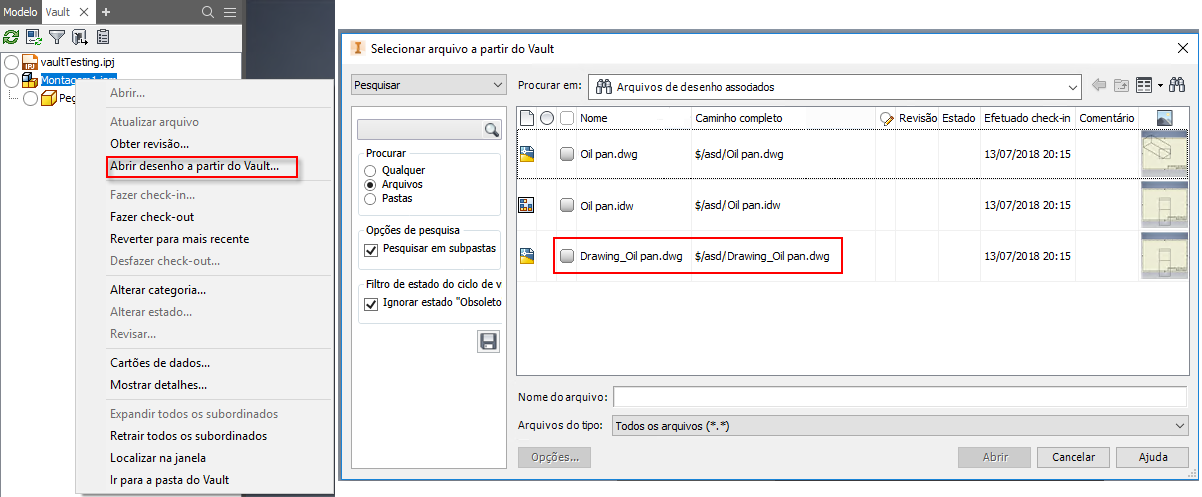Open the Procurar em location dropdown
1202x497 pixels.
835,87
